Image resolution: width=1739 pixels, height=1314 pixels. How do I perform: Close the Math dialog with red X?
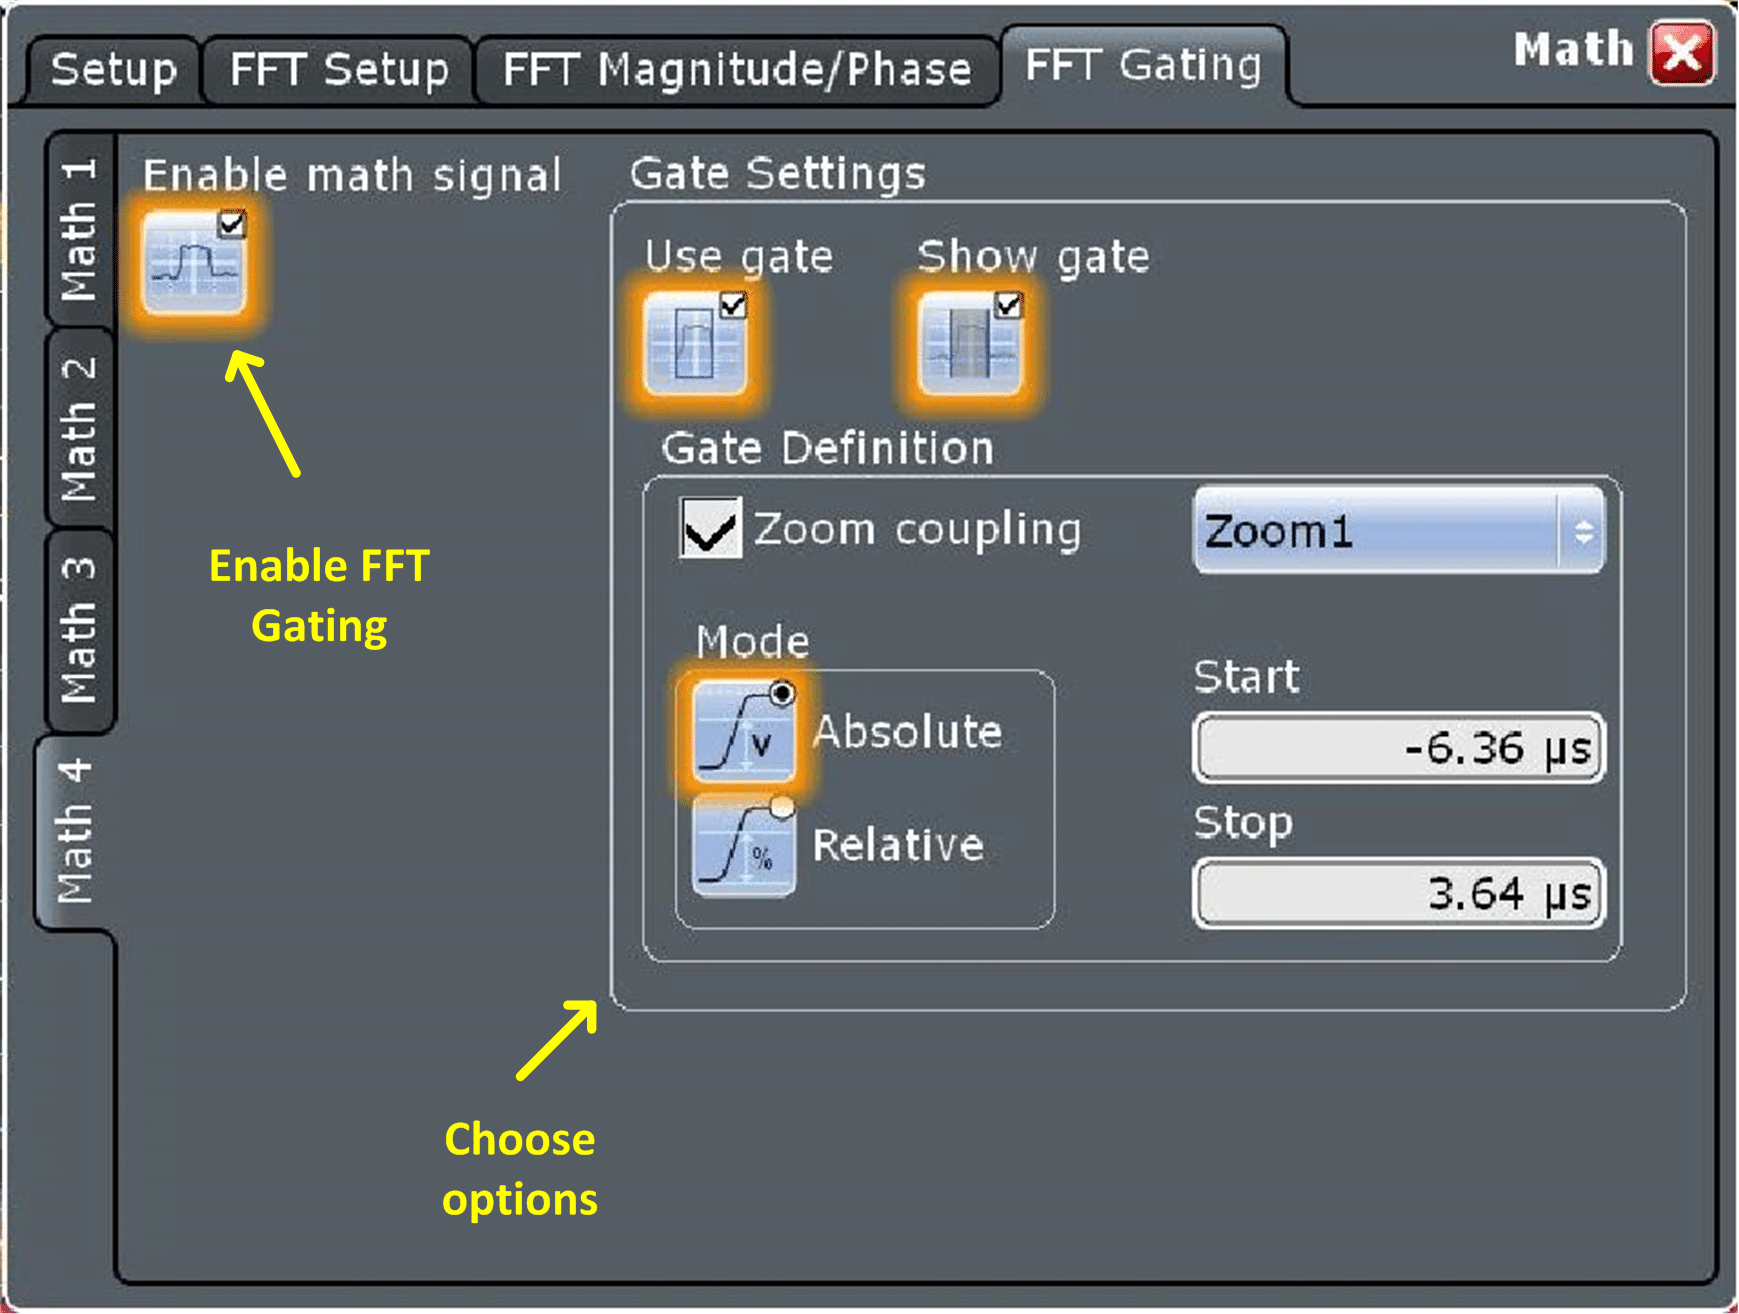tap(1682, 52)
